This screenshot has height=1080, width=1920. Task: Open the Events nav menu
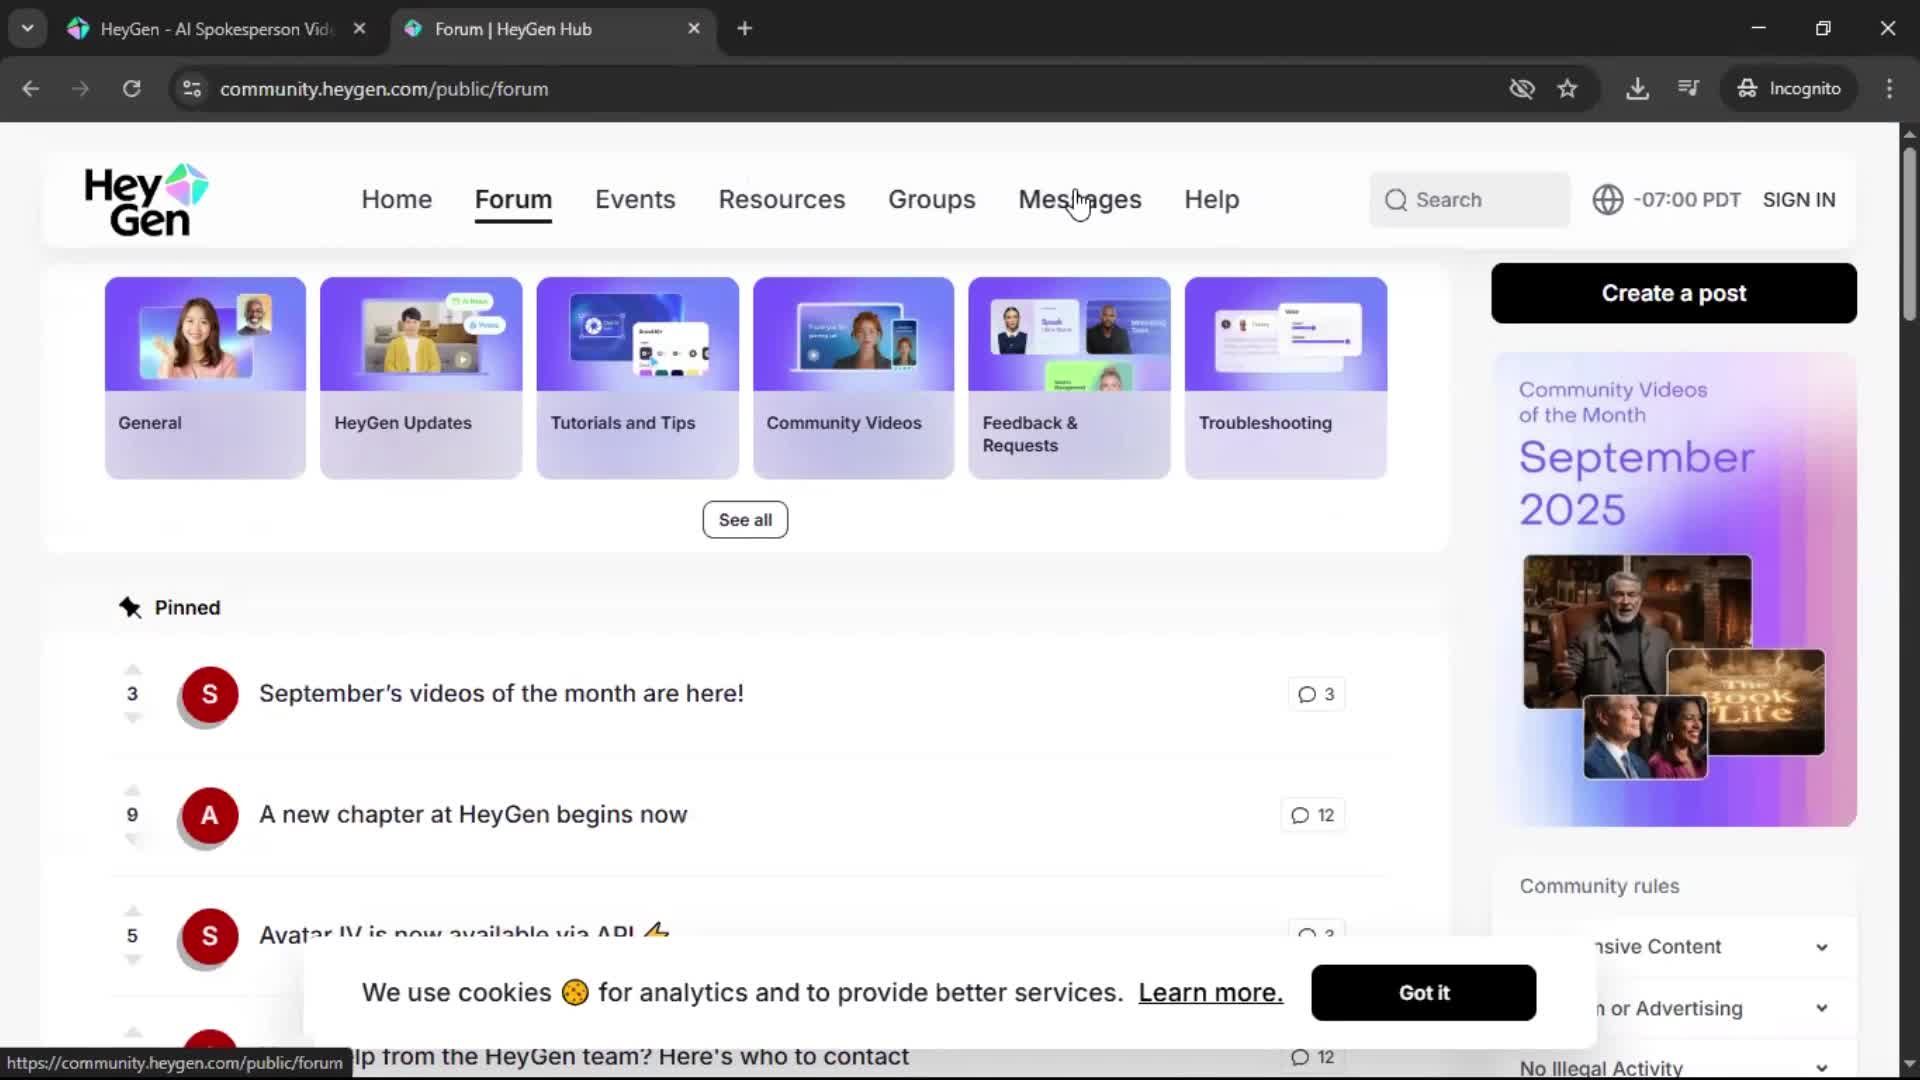point(635,200)
